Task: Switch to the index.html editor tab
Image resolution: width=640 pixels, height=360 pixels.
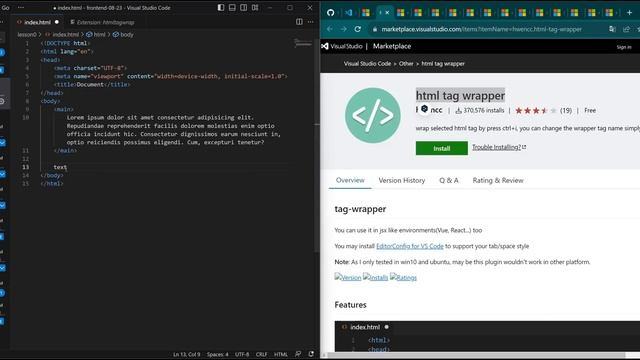Action: click(37, 22)
